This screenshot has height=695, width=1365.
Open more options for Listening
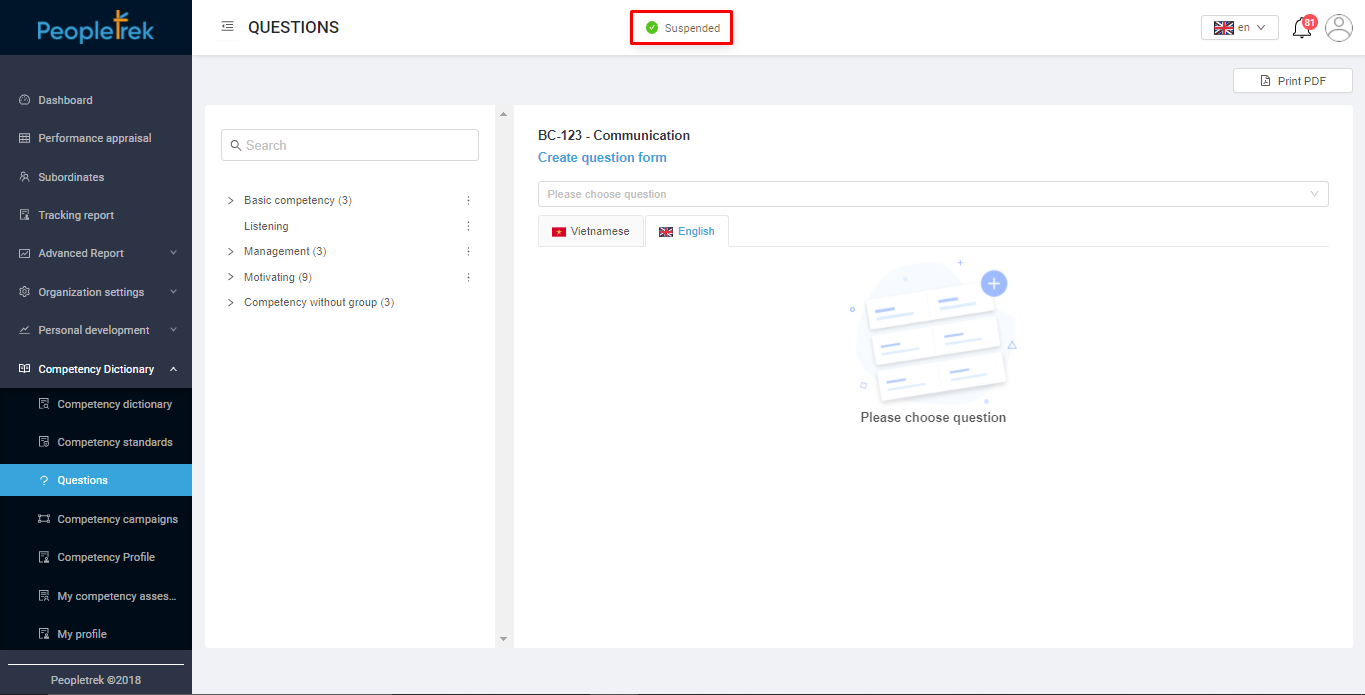pyautogui.click(x=468, y=226)
